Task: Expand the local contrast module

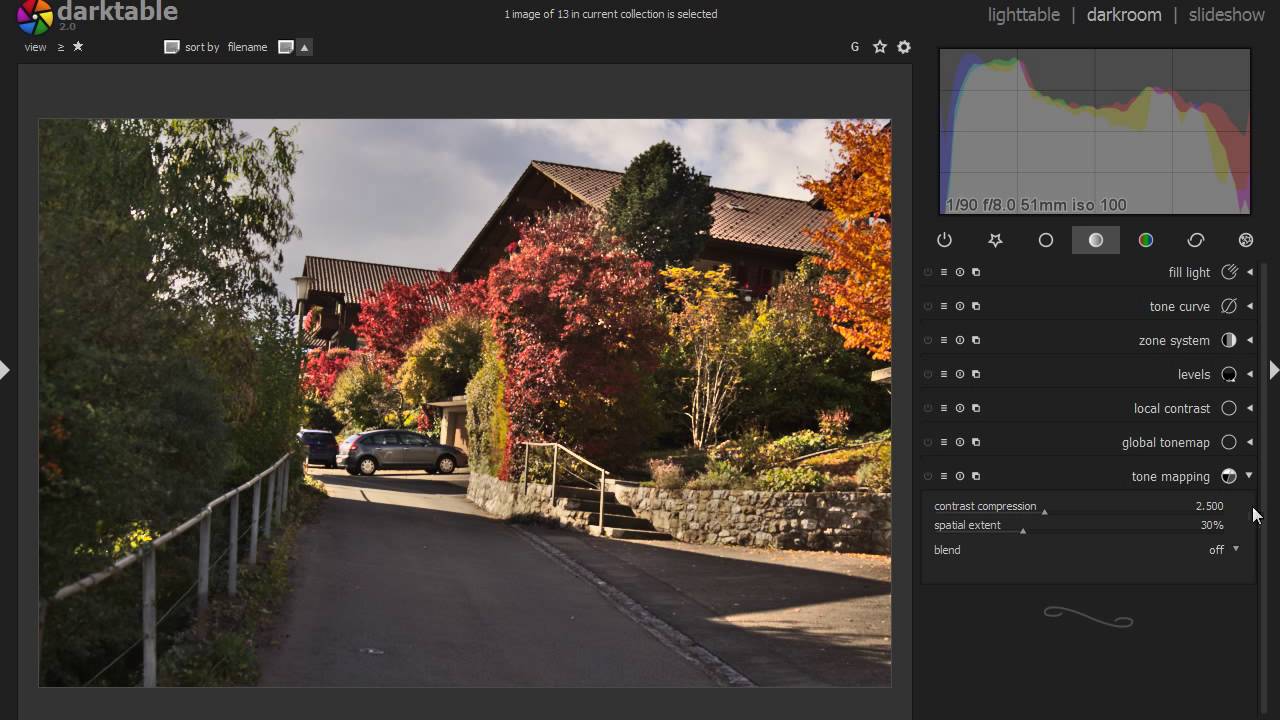Action: click(1249, 408)
